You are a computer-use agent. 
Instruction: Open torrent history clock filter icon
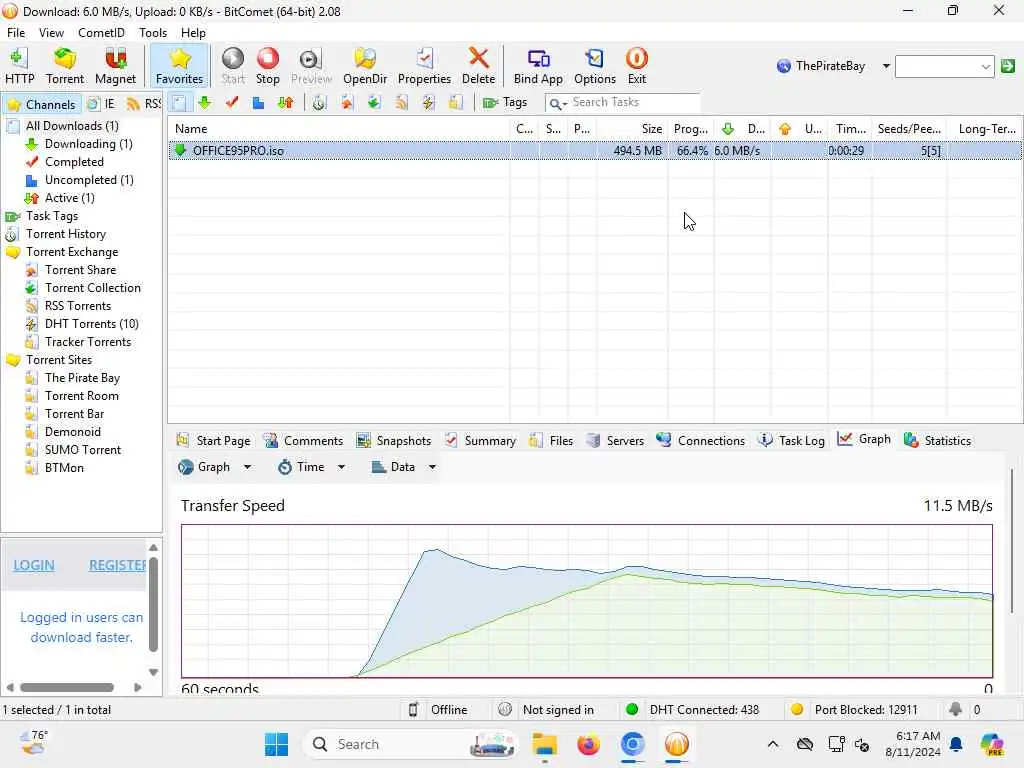tap(319, 103)
